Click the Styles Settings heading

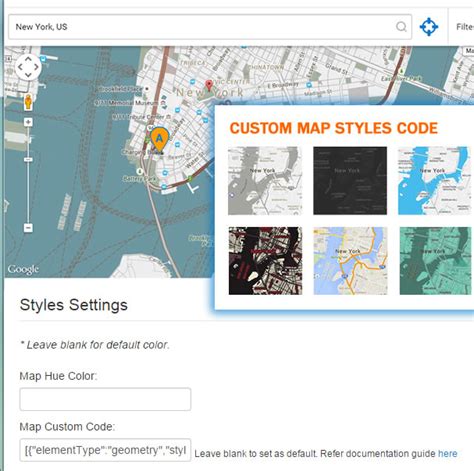click(74, 305)
